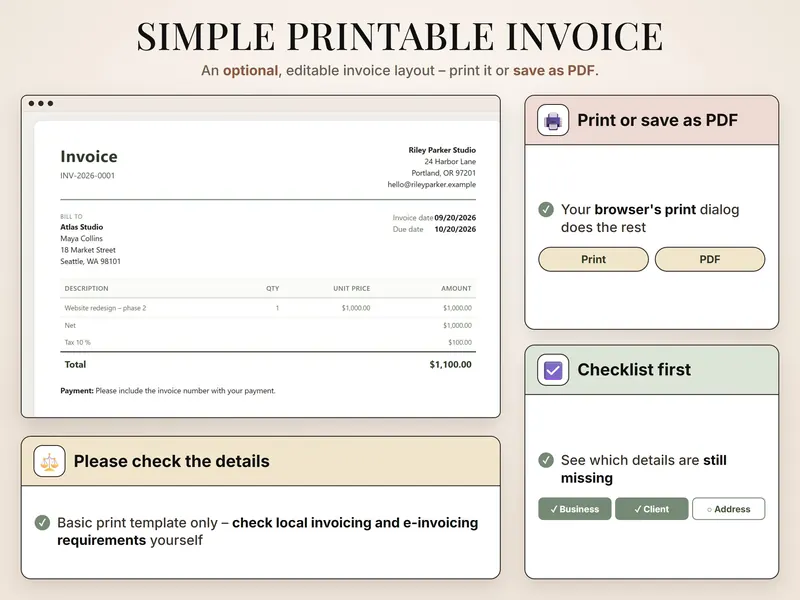Screen dimensions: 800x600
Task: Click the Maya Collins contact name
Action: [82, 238]
